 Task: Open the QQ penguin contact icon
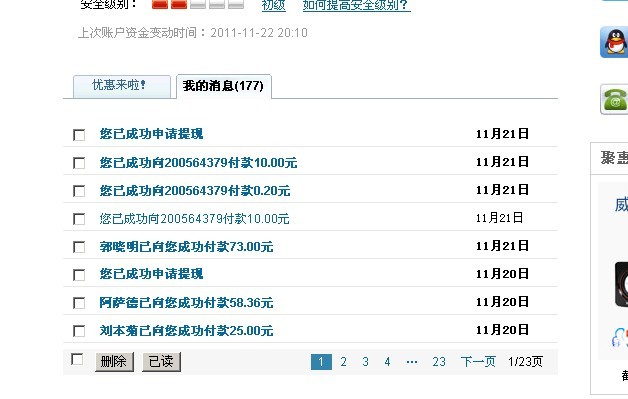pos(614,42)
